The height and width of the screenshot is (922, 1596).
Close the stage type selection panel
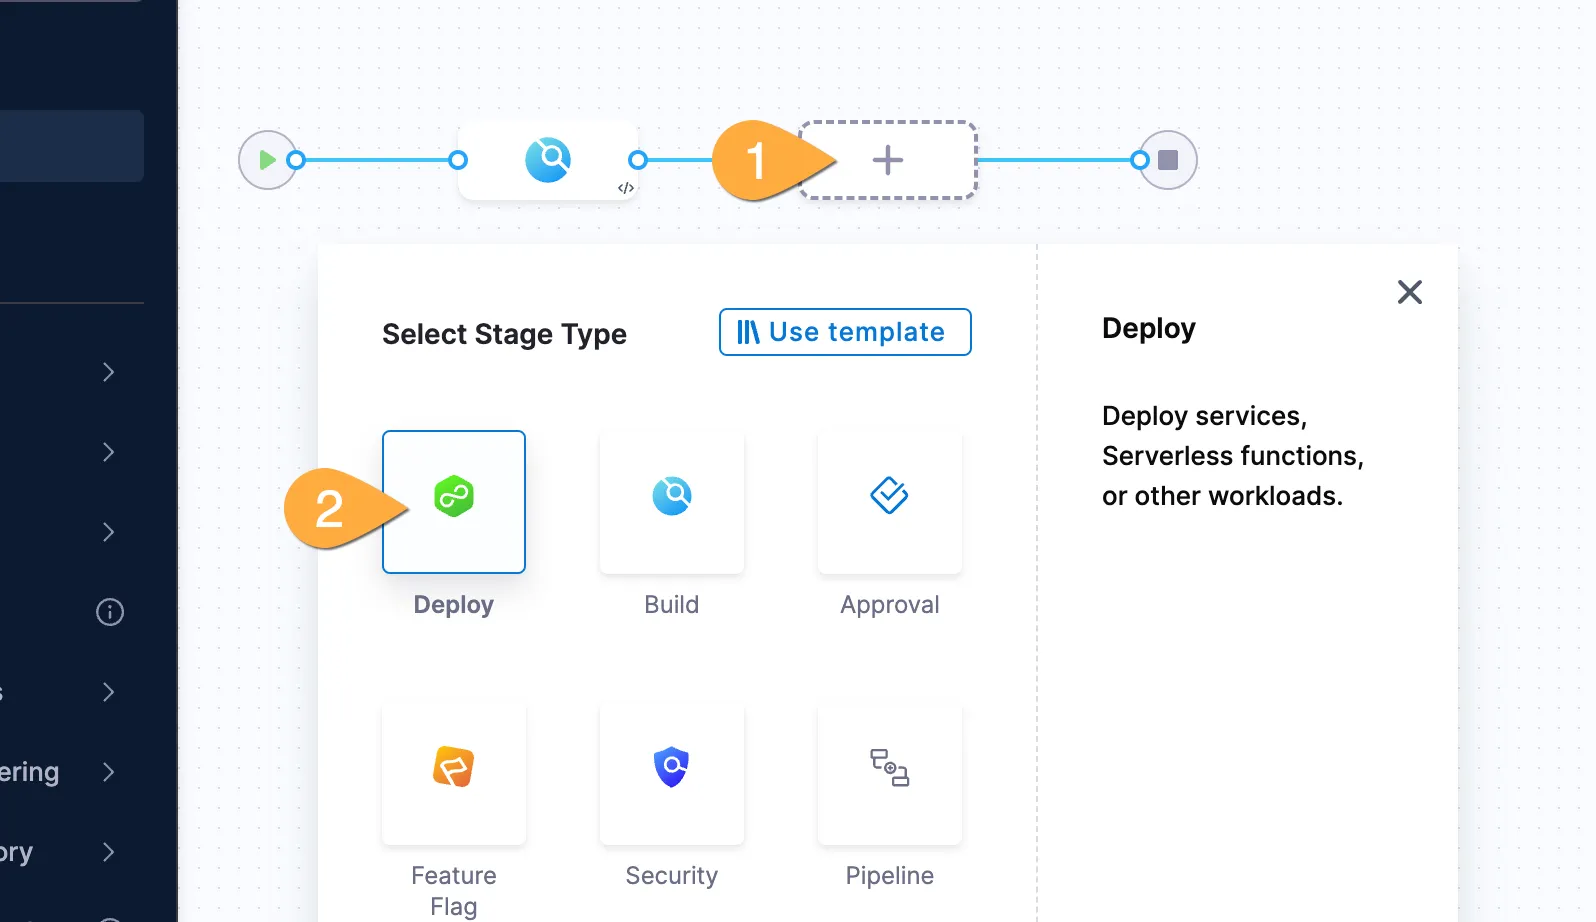click(1409, 292)
